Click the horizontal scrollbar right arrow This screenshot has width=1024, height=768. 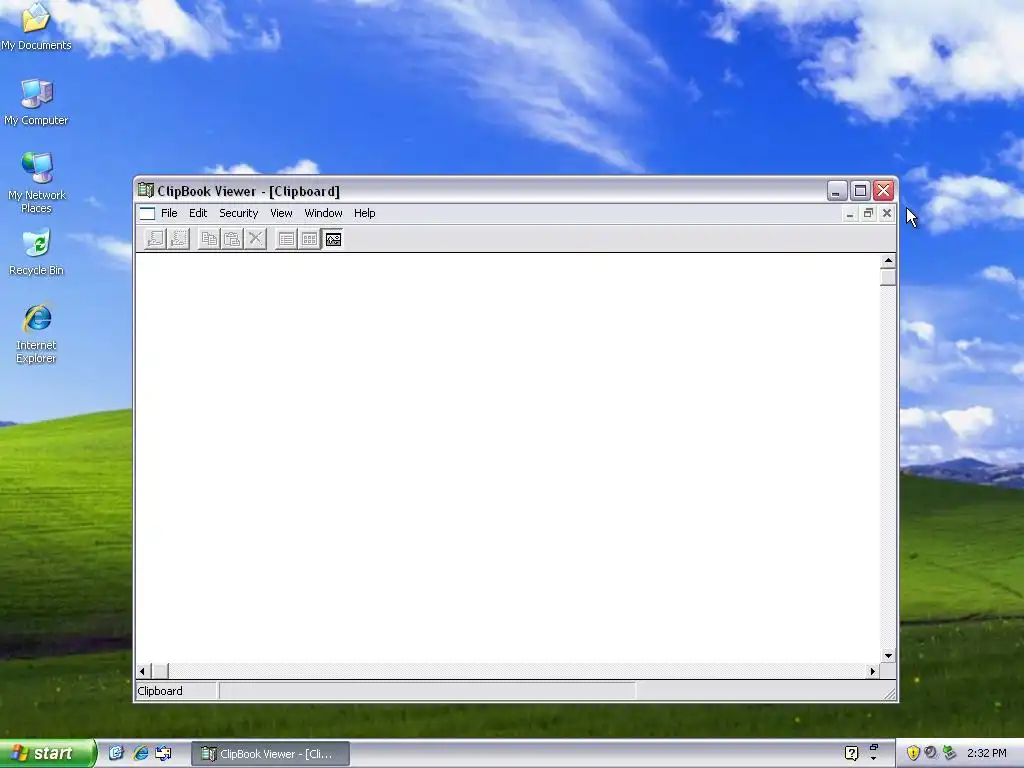tap(872, 671)
